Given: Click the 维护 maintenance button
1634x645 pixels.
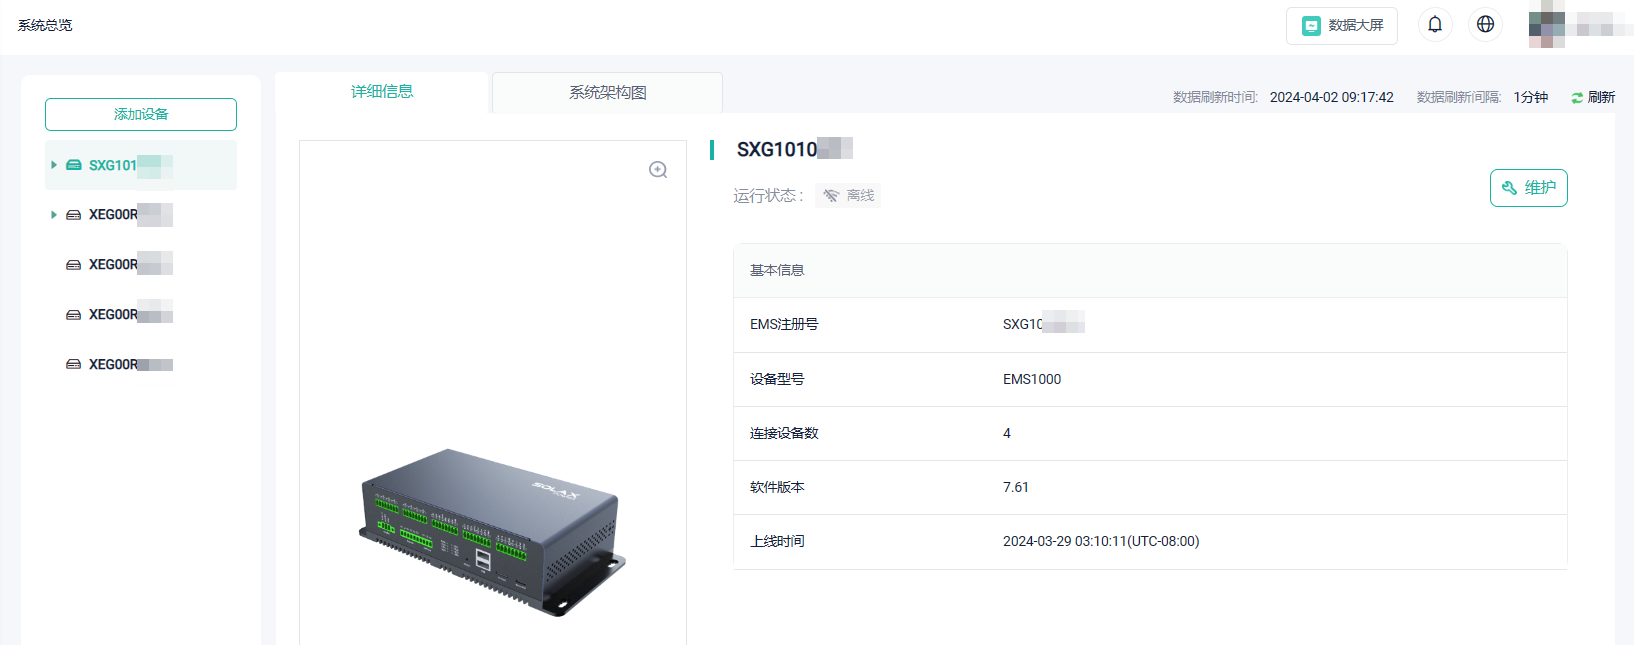Looking at the screenshot, I should click(1528, 188).
